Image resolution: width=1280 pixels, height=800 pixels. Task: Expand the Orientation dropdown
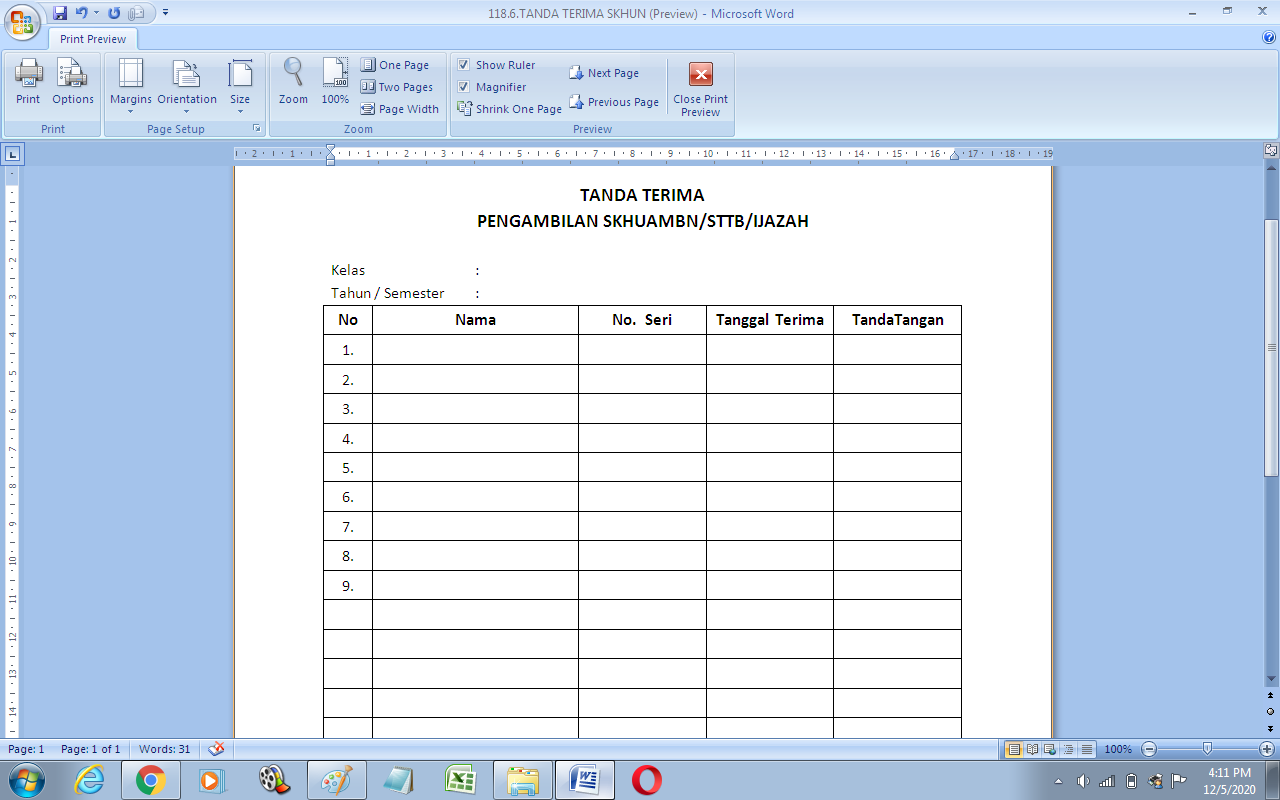pos(187,86)
